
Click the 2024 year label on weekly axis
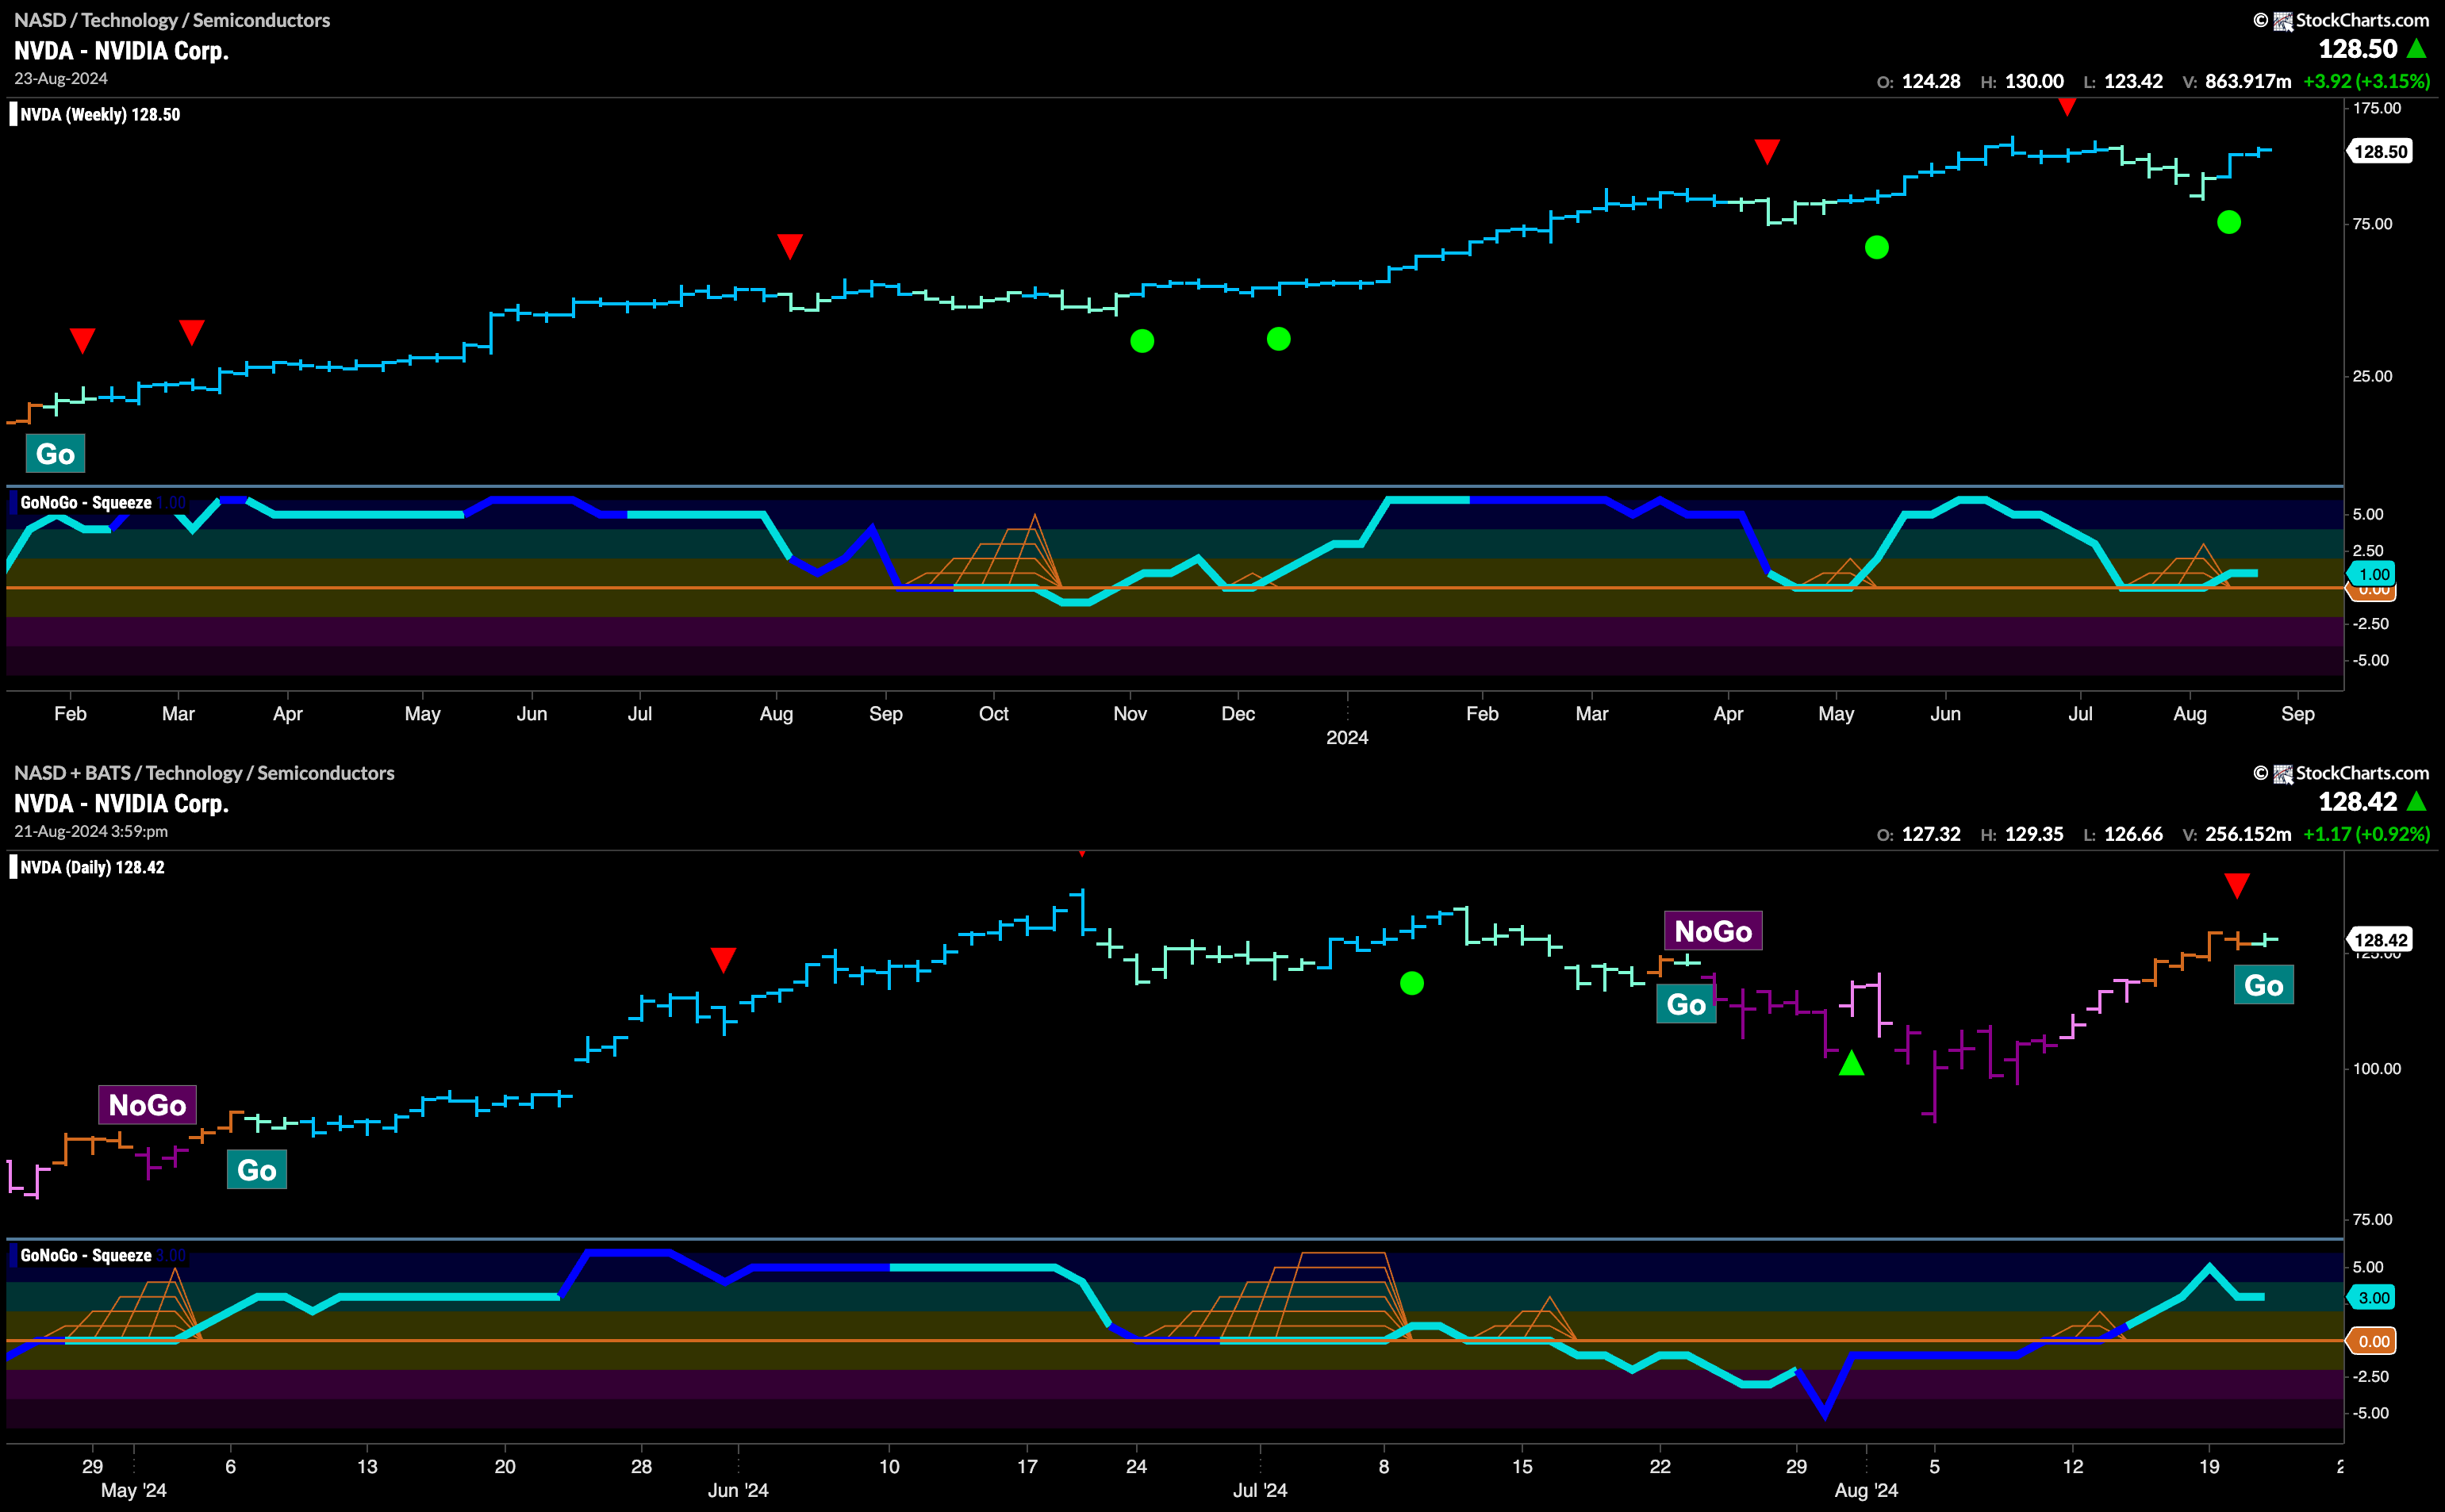coord(1347,737)
